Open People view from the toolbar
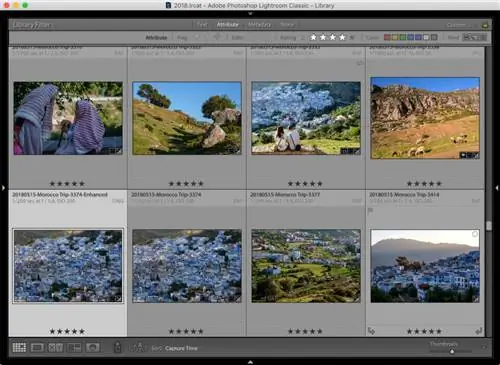The height and width of the screenshot is (365, 500). tap(93, 348)
